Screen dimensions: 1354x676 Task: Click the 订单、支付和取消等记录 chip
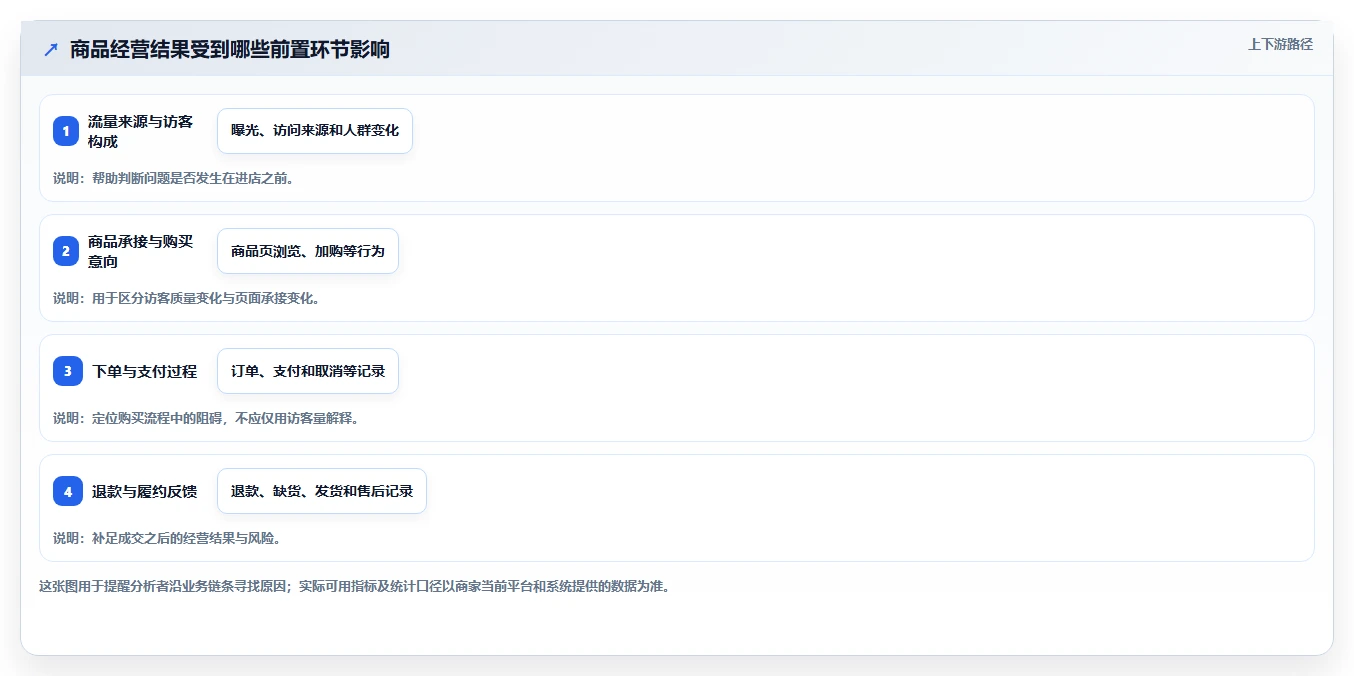[x=308, y=371]
